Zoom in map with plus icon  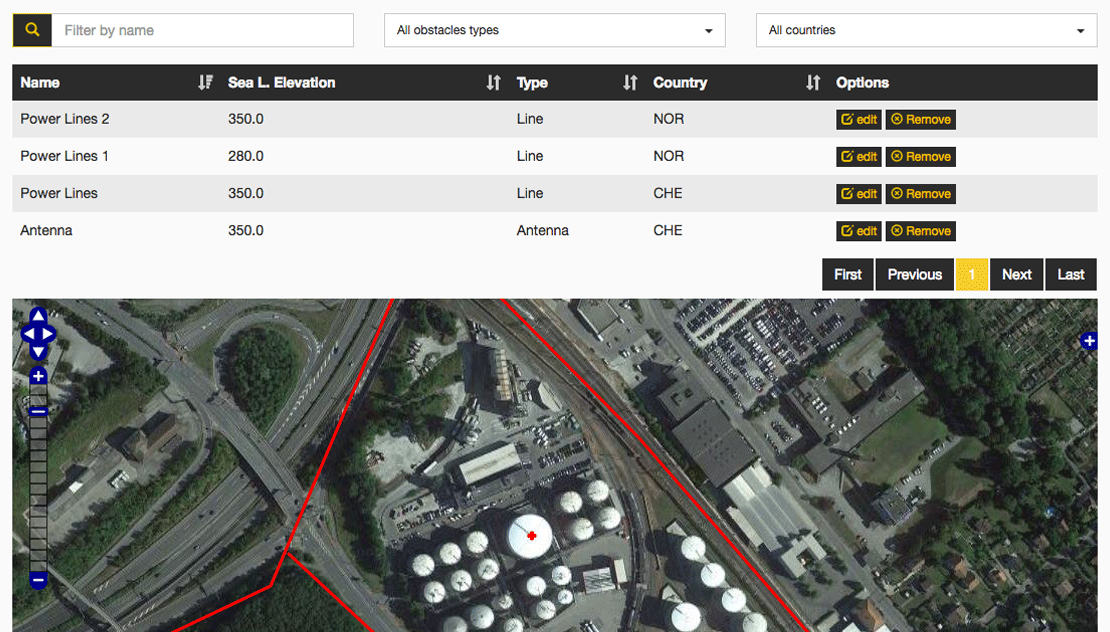[38, 377]
